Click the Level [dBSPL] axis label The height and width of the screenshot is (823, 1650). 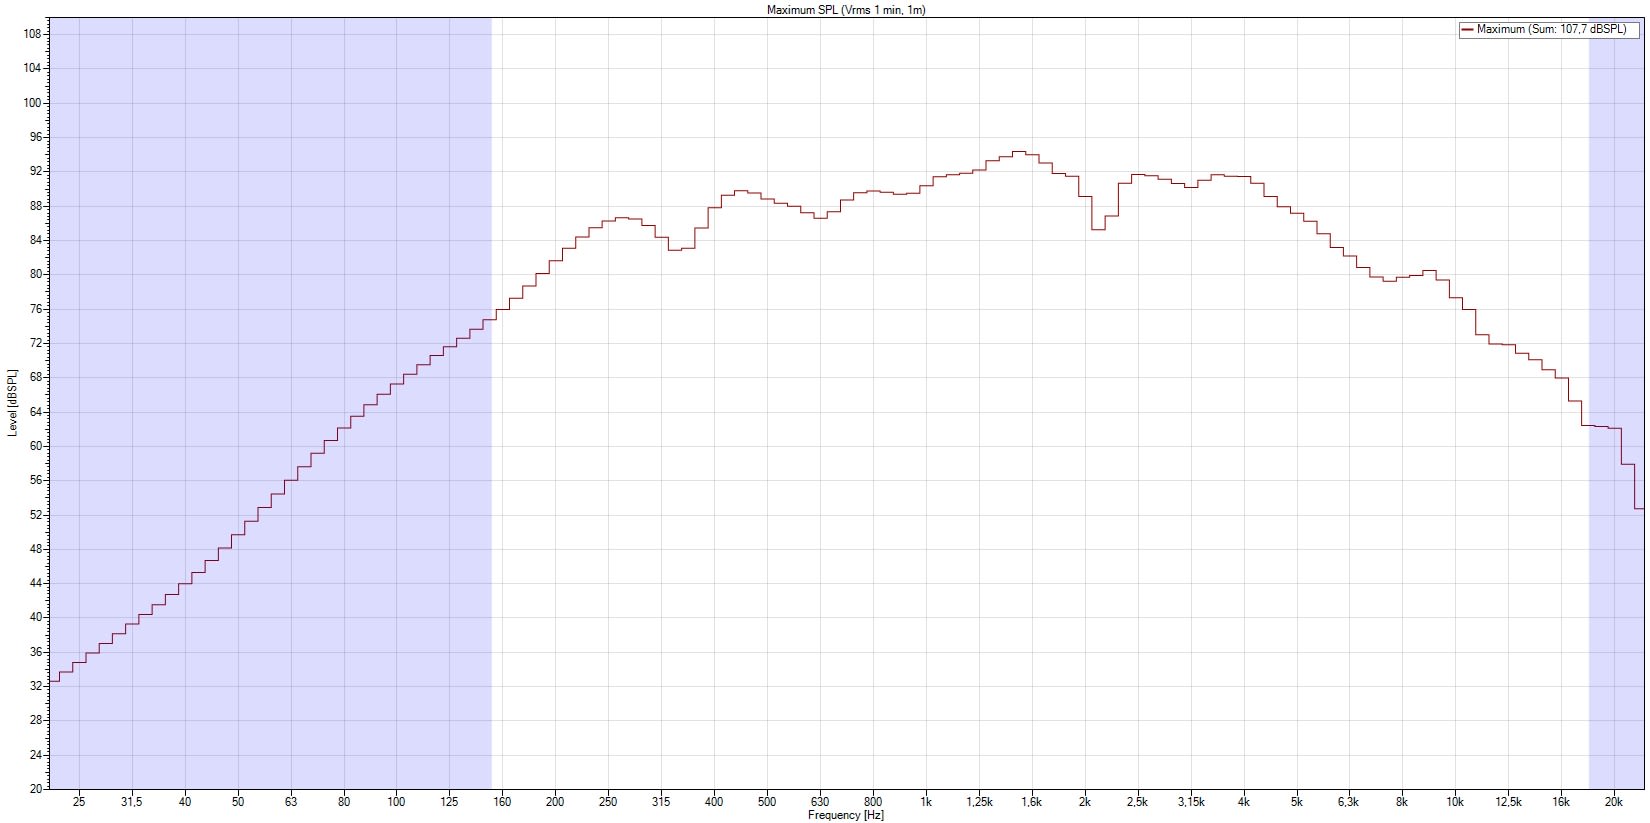(12, 403)
